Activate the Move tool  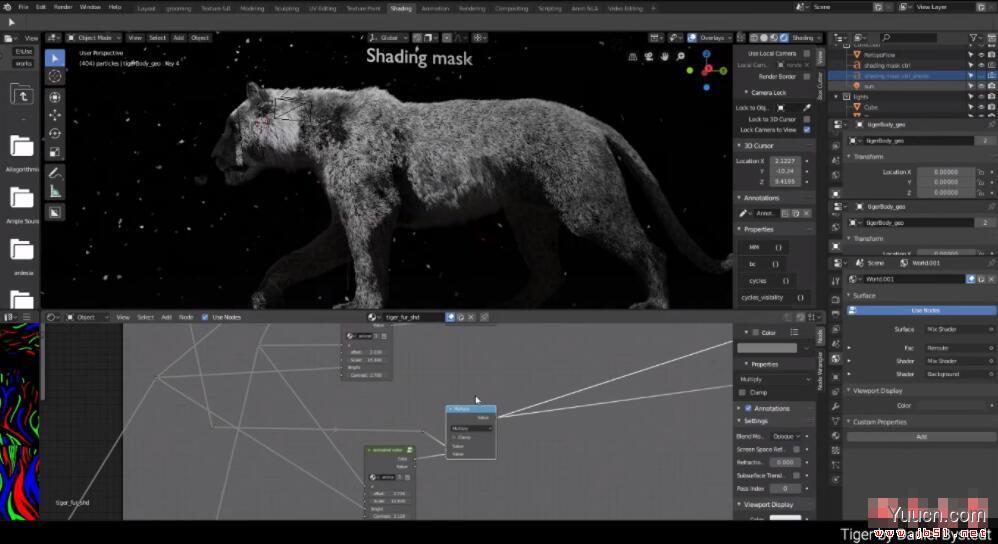(55, 115)
